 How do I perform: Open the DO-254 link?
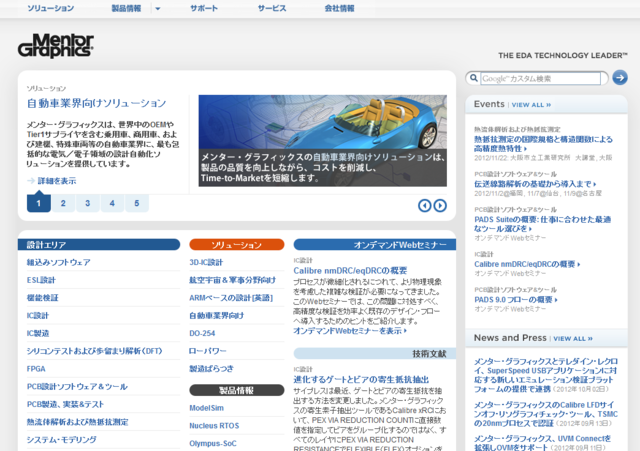[202, 333]
